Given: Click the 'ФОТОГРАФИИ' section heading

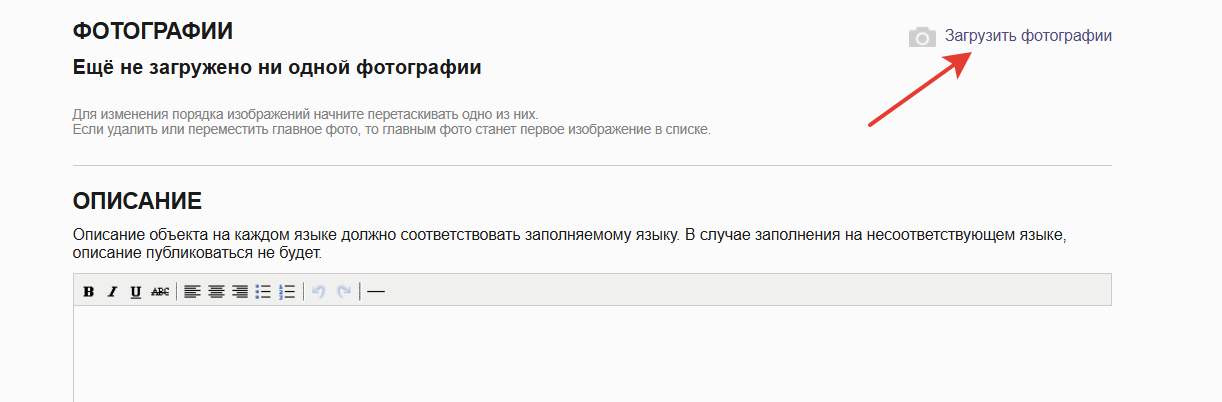Looking at the screenshot, I should pyautogui.click(x=153, y=32).
